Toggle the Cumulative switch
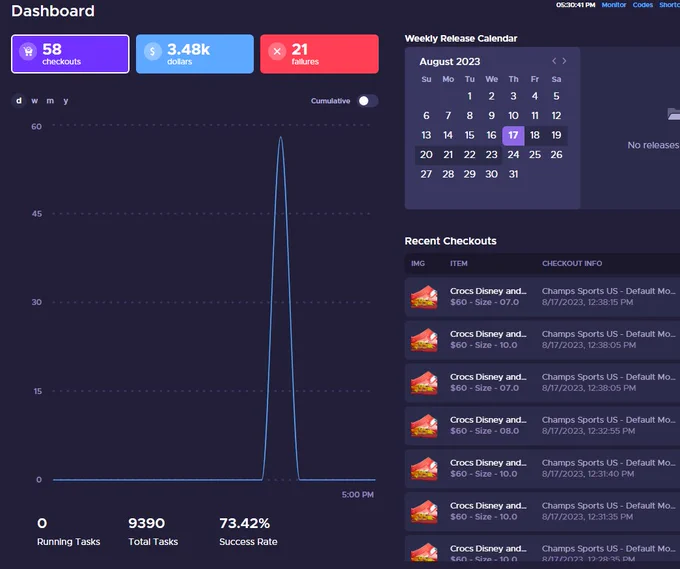Viewport: 680px width, 569px height. click(x=368, y=101)
